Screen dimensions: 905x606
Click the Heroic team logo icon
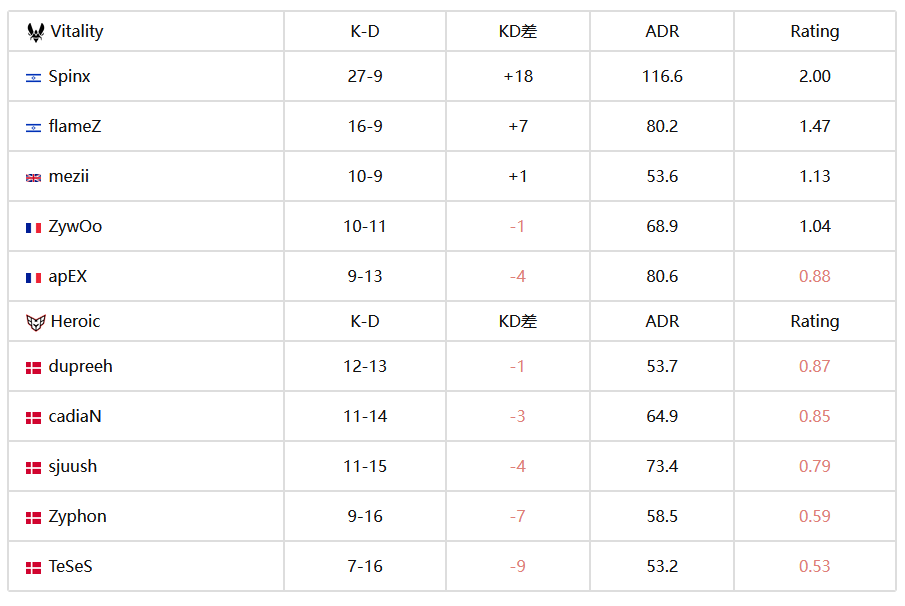[36, 322]
